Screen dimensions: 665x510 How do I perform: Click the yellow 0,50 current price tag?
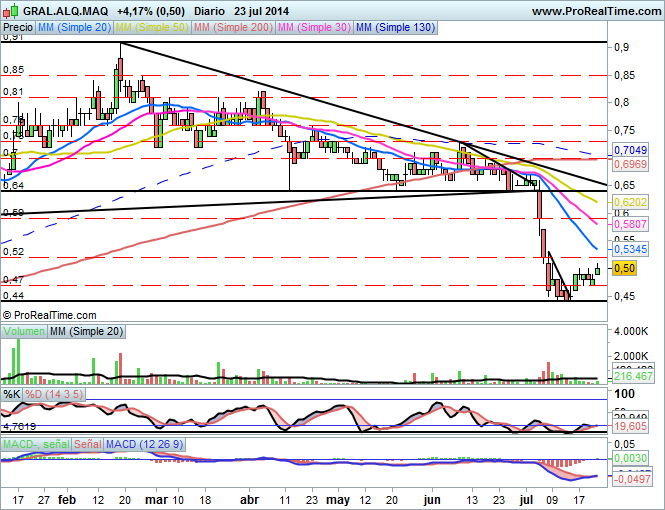tap(624, 268)
